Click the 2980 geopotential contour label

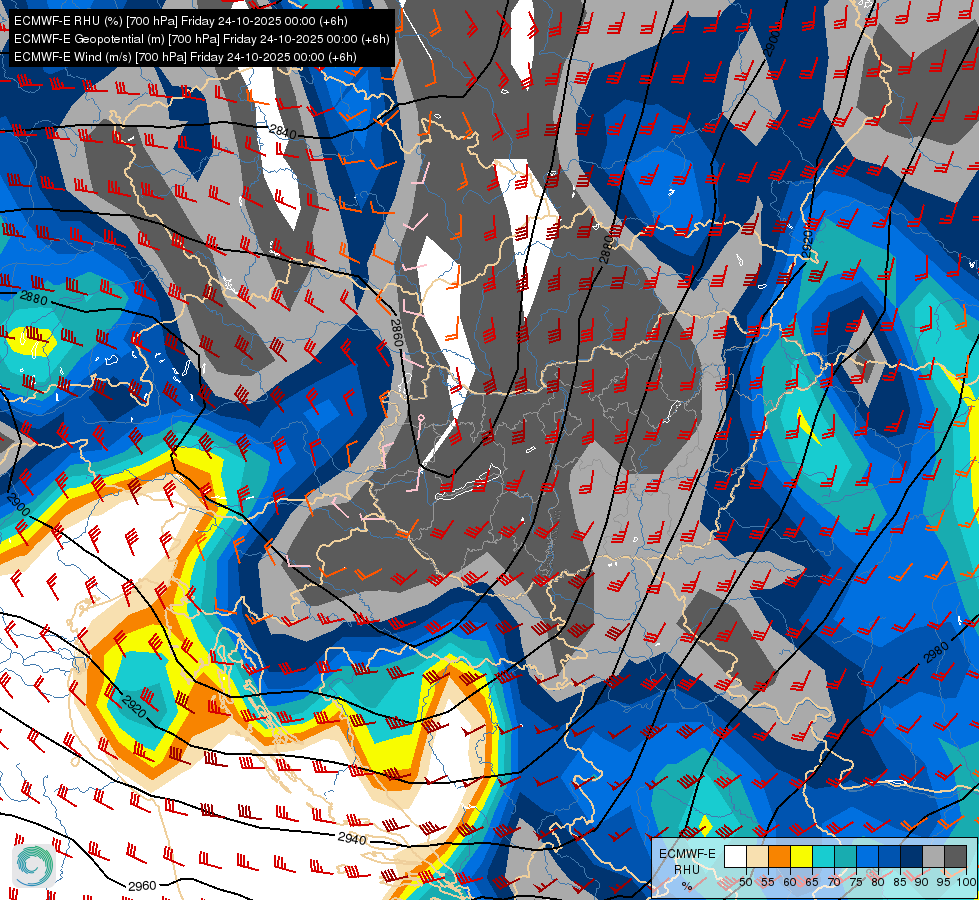pos(936,653)
